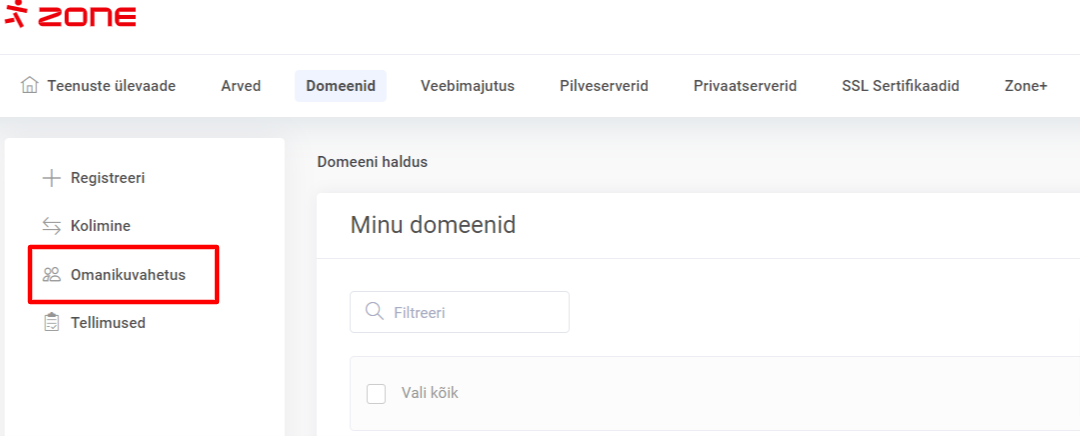The height and width of the screenshot is (436, 1080).
Task: Click the clipboard icon beside Tellimused
Action: (51, 322)
